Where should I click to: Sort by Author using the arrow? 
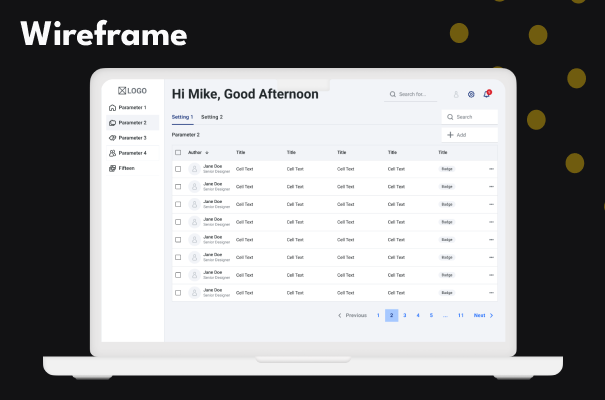[x=207, y=152]
